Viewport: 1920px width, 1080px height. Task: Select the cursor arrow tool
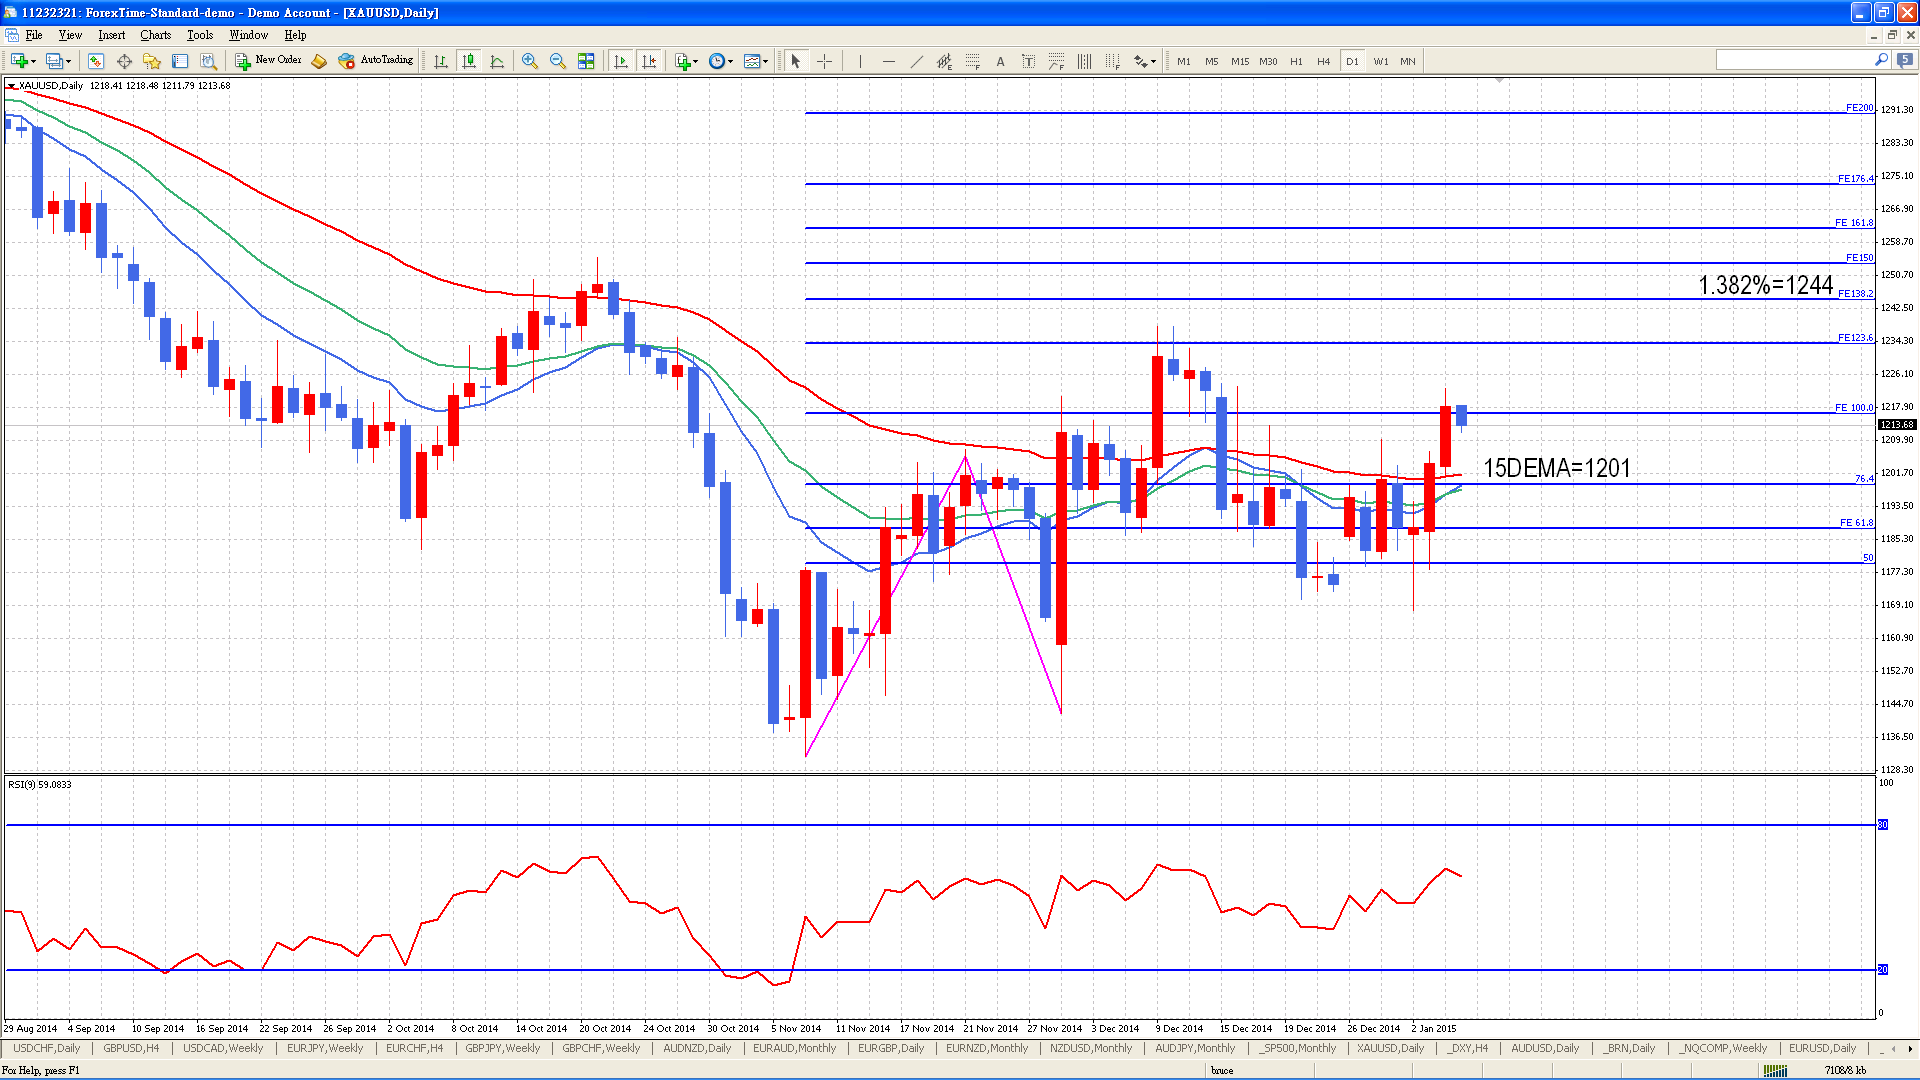[x=796, y=61]
